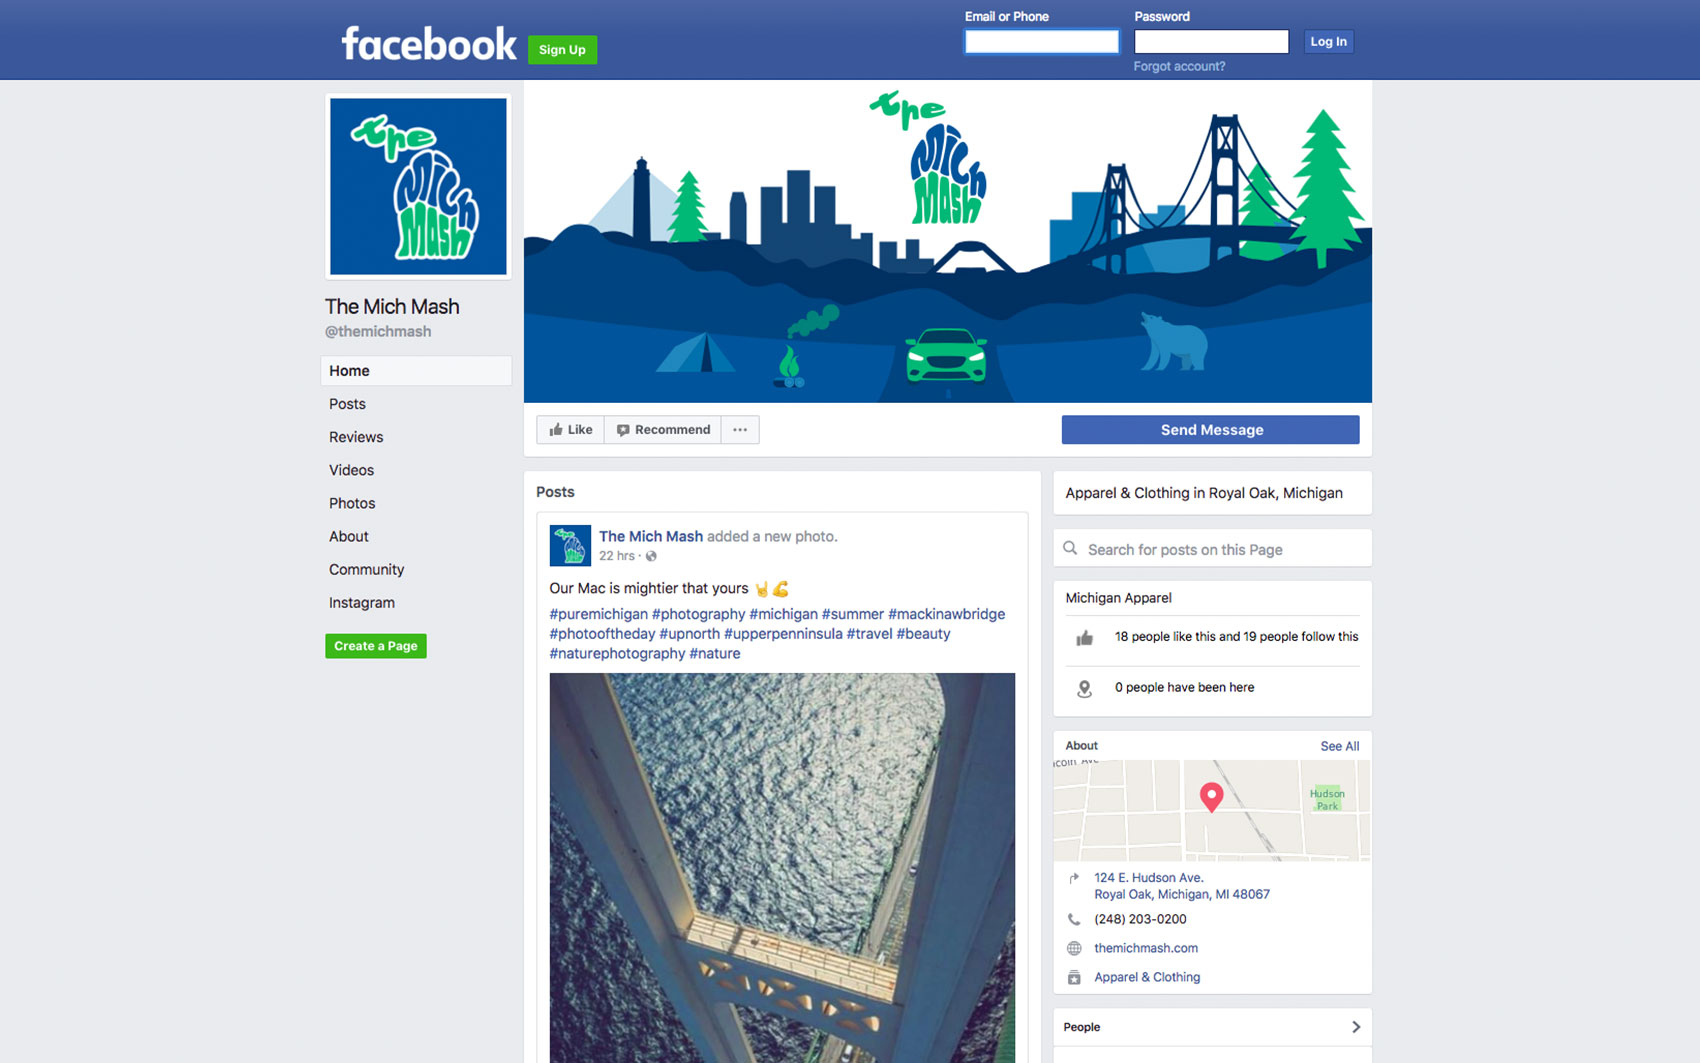
Task: Select Reviews in the left sidebar
Action: click(x=356, y=437)
